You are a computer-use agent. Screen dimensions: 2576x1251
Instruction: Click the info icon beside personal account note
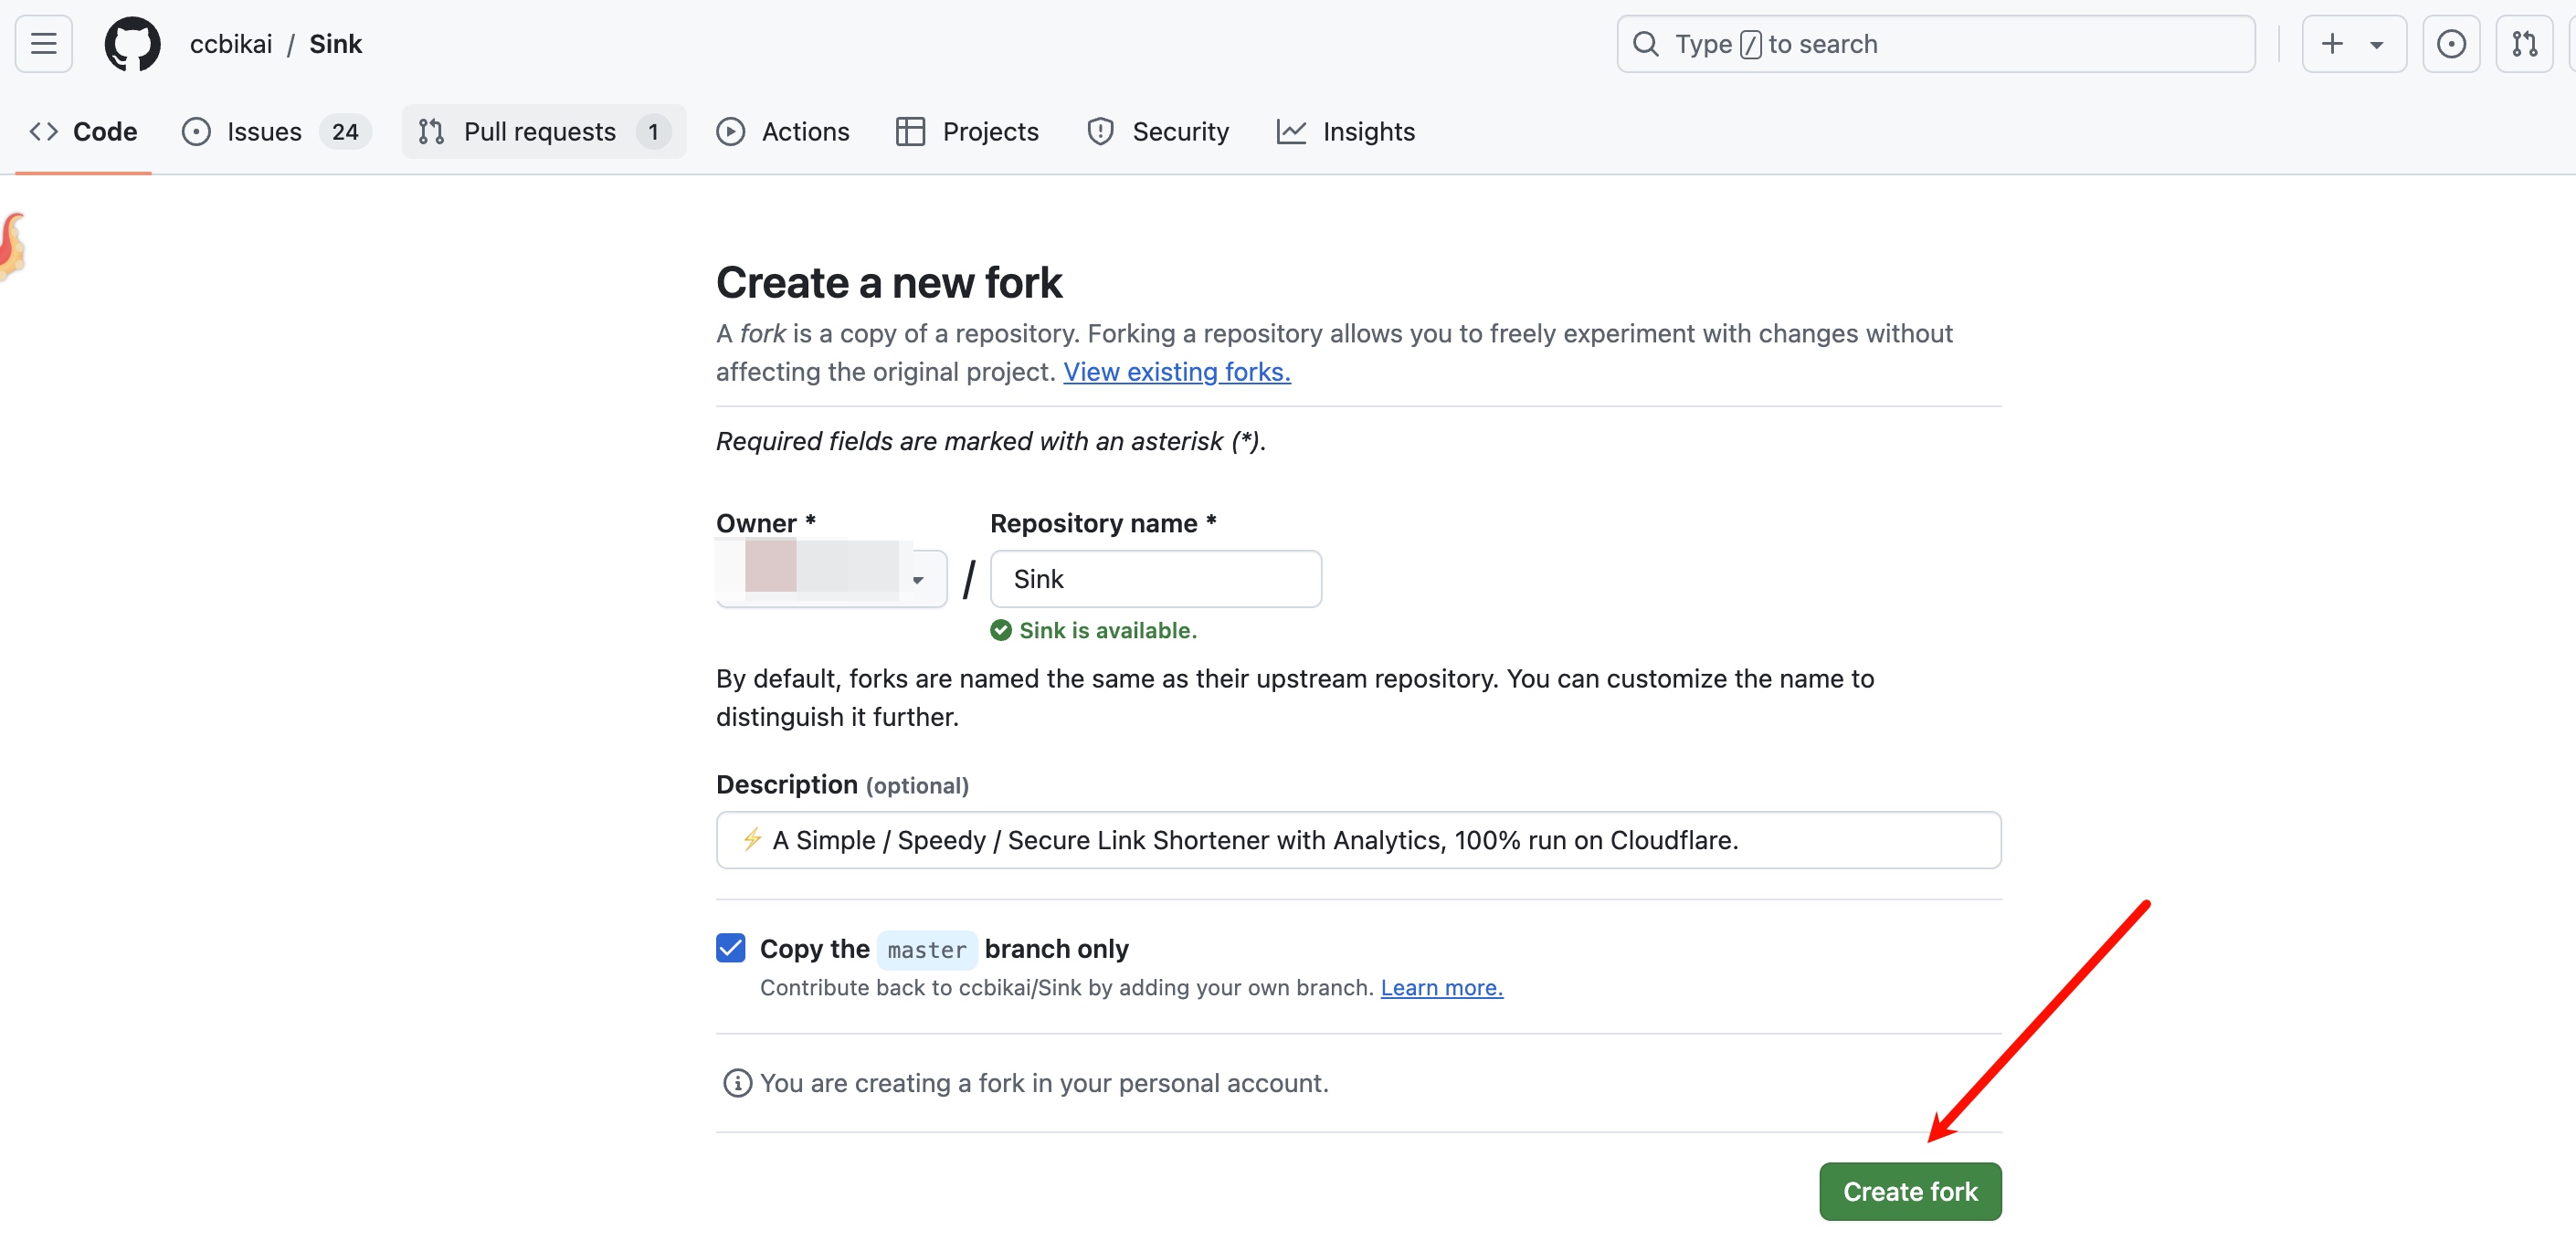[737, 1083]
